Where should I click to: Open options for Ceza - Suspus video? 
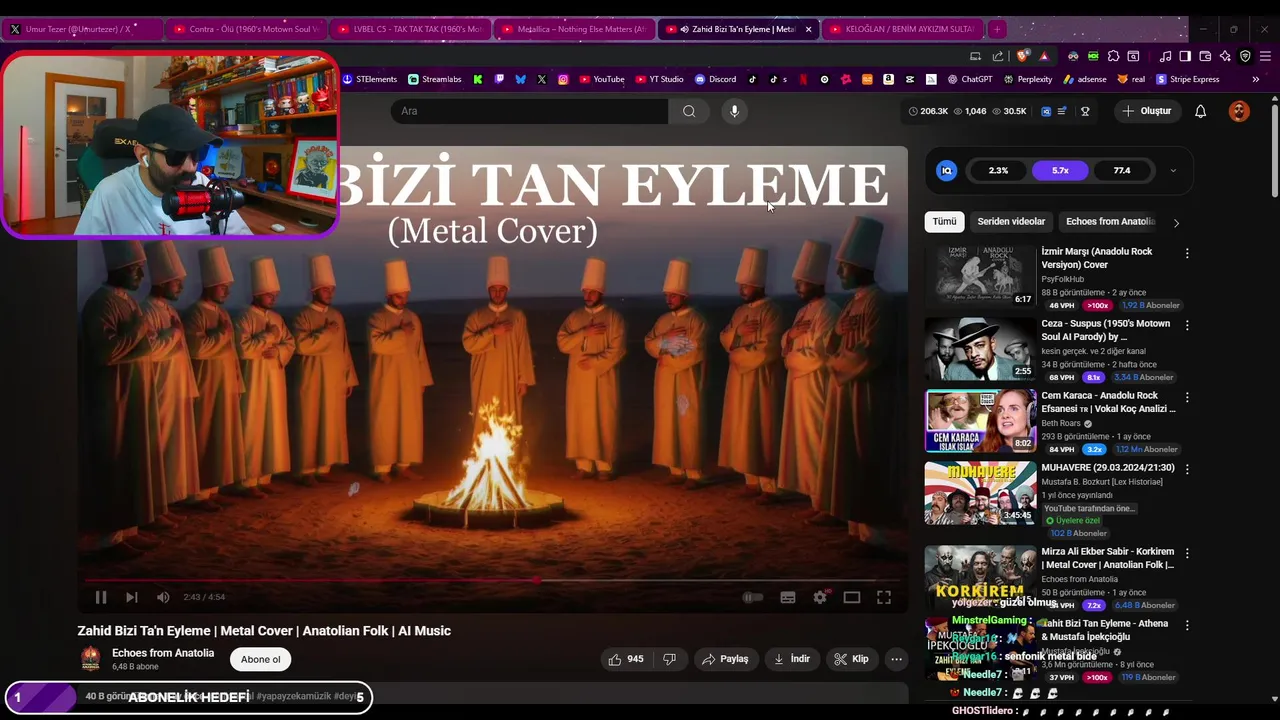pos(1187,326)
